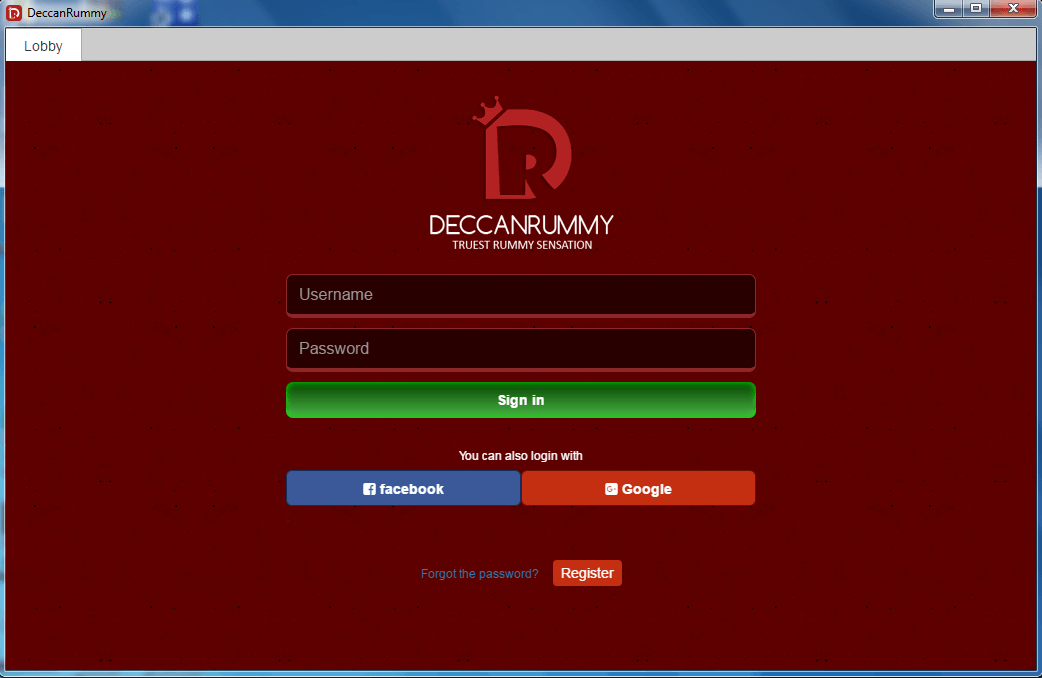Minimize the DeccanRummy window
Image resolution: width=1042 pixels, height=678 pixels.
pyautogui.click(x=948, y=9)
